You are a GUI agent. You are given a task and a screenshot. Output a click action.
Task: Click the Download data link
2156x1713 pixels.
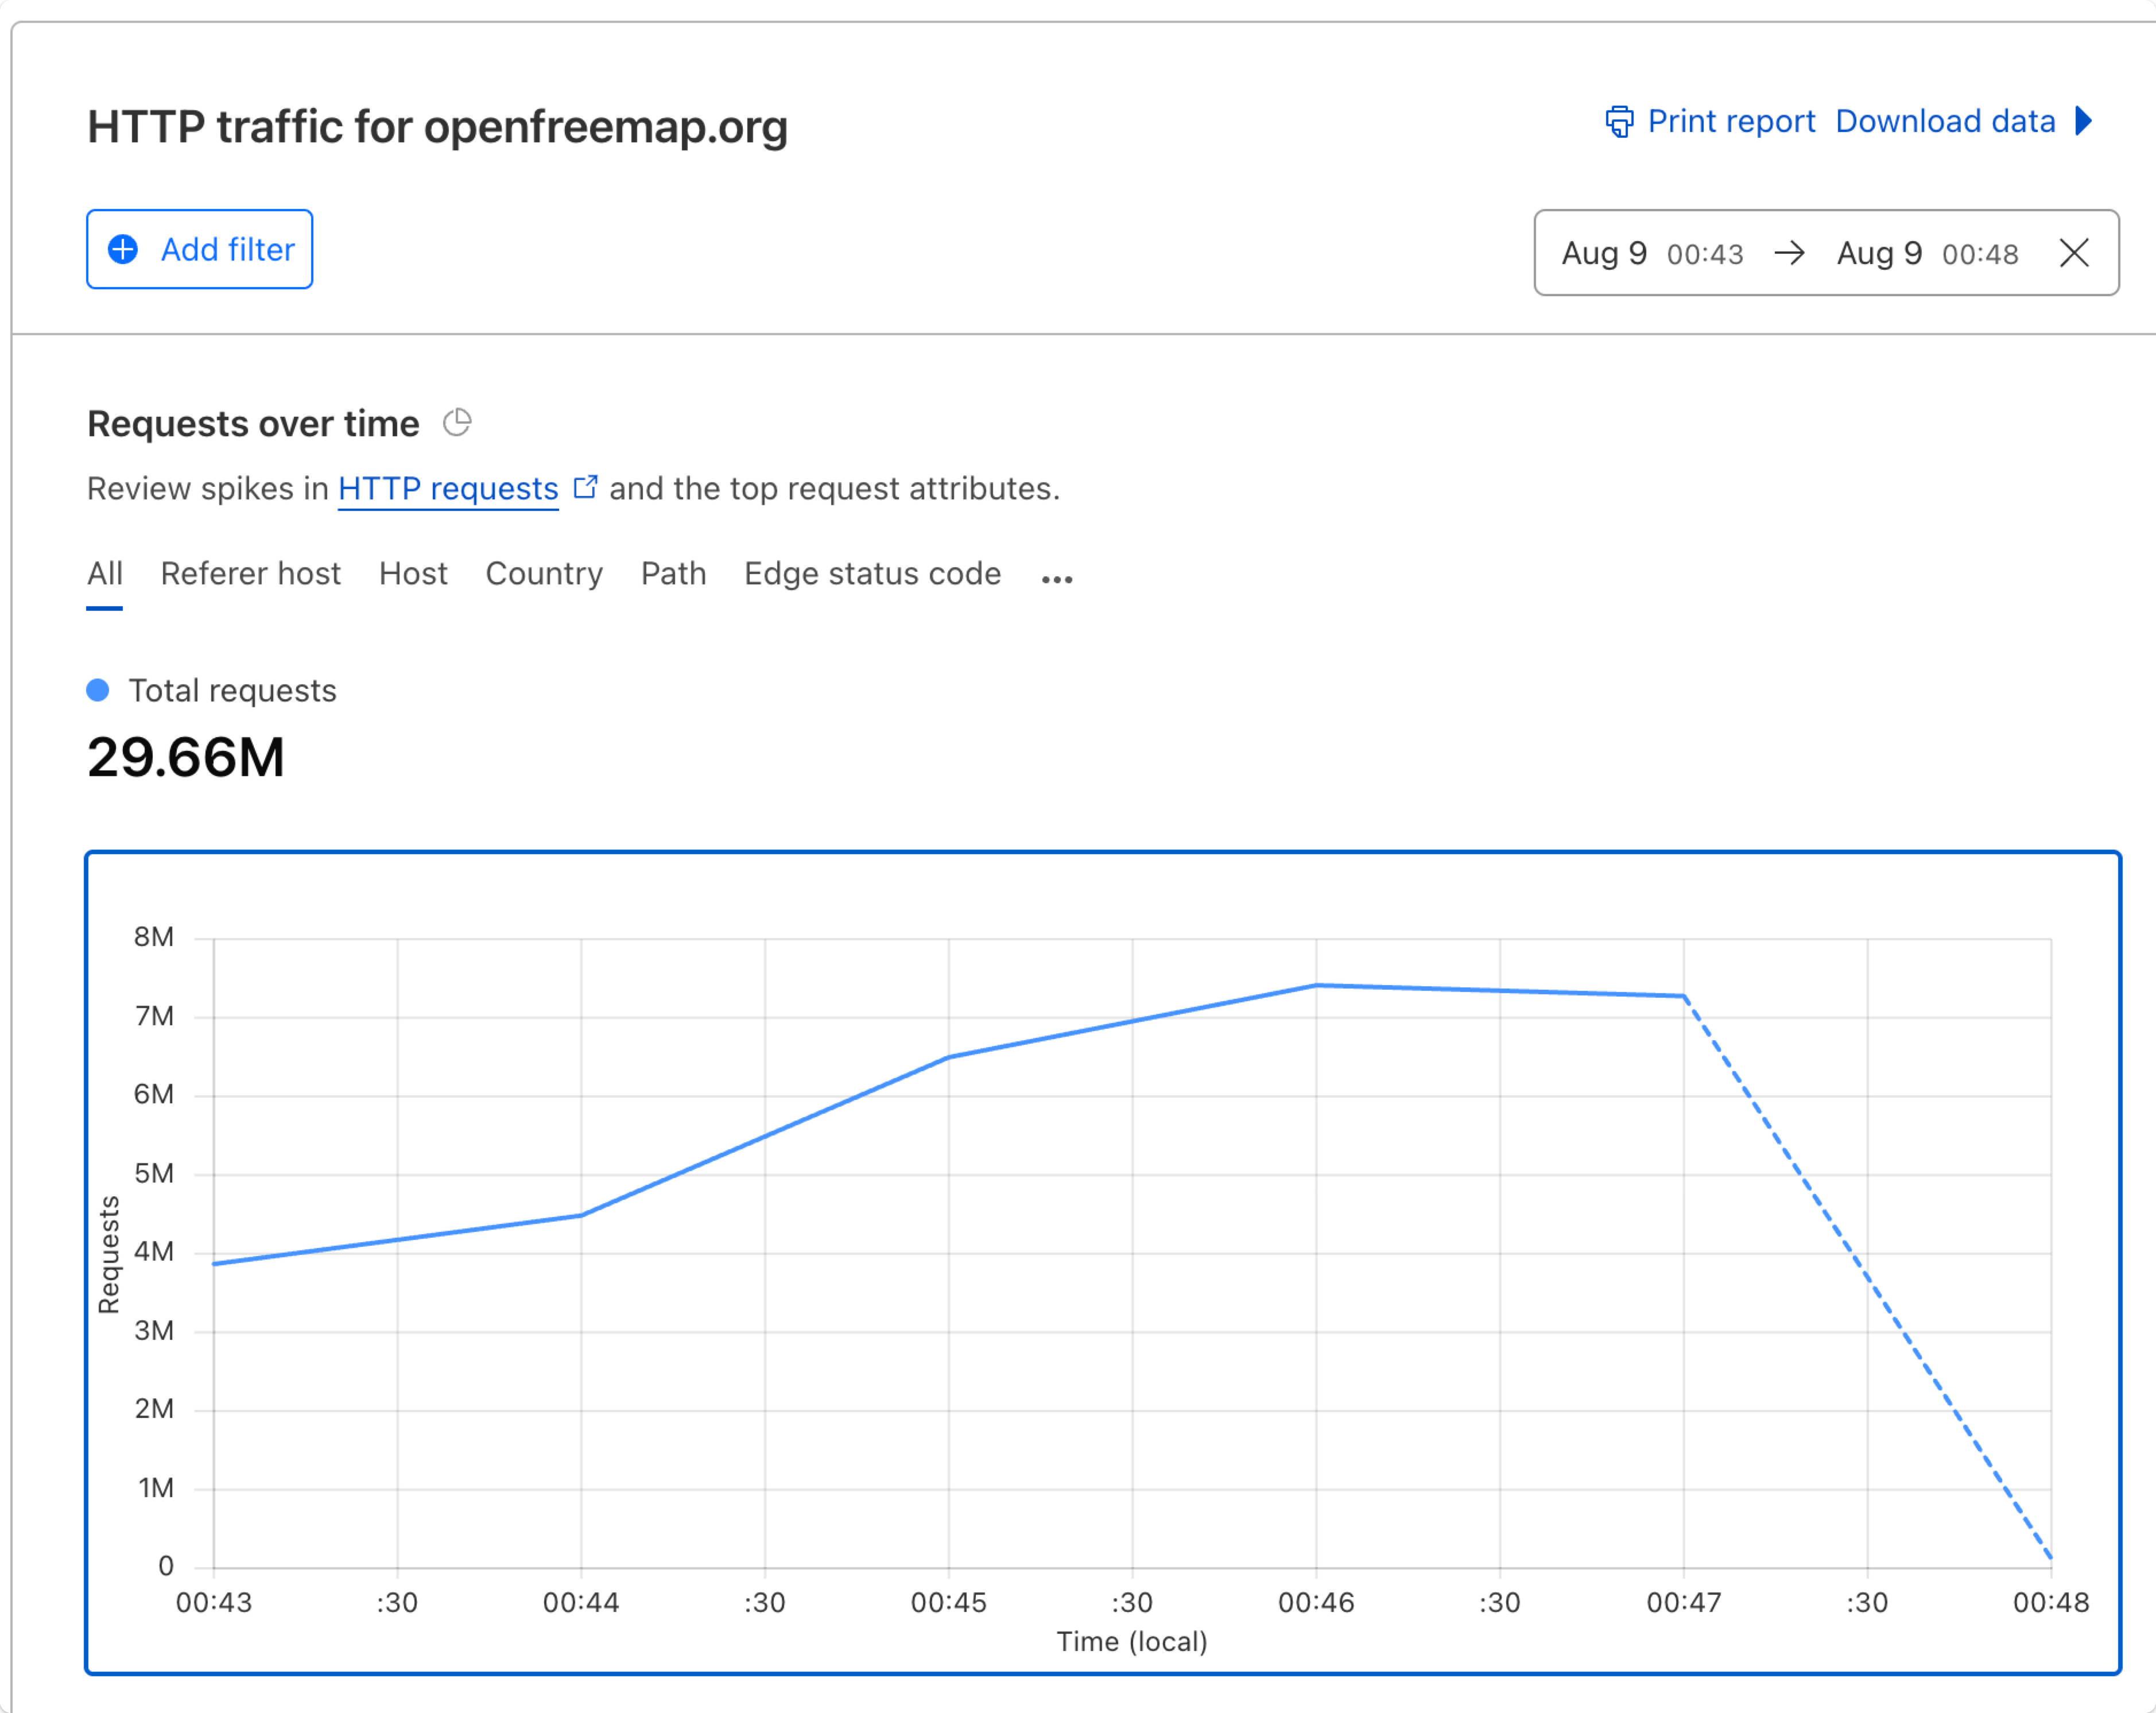[x=1945, y=121]
